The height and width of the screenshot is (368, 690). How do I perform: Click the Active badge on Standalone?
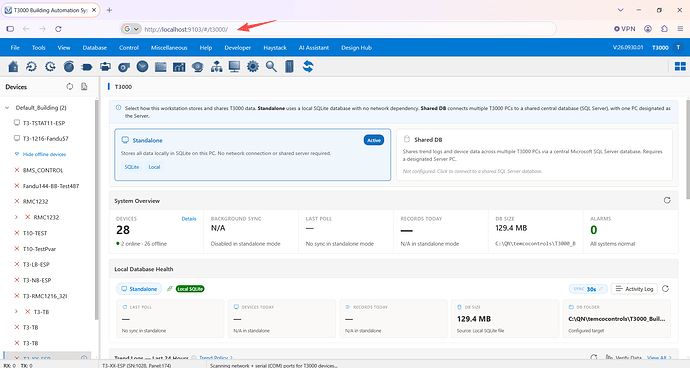[374, 140]
